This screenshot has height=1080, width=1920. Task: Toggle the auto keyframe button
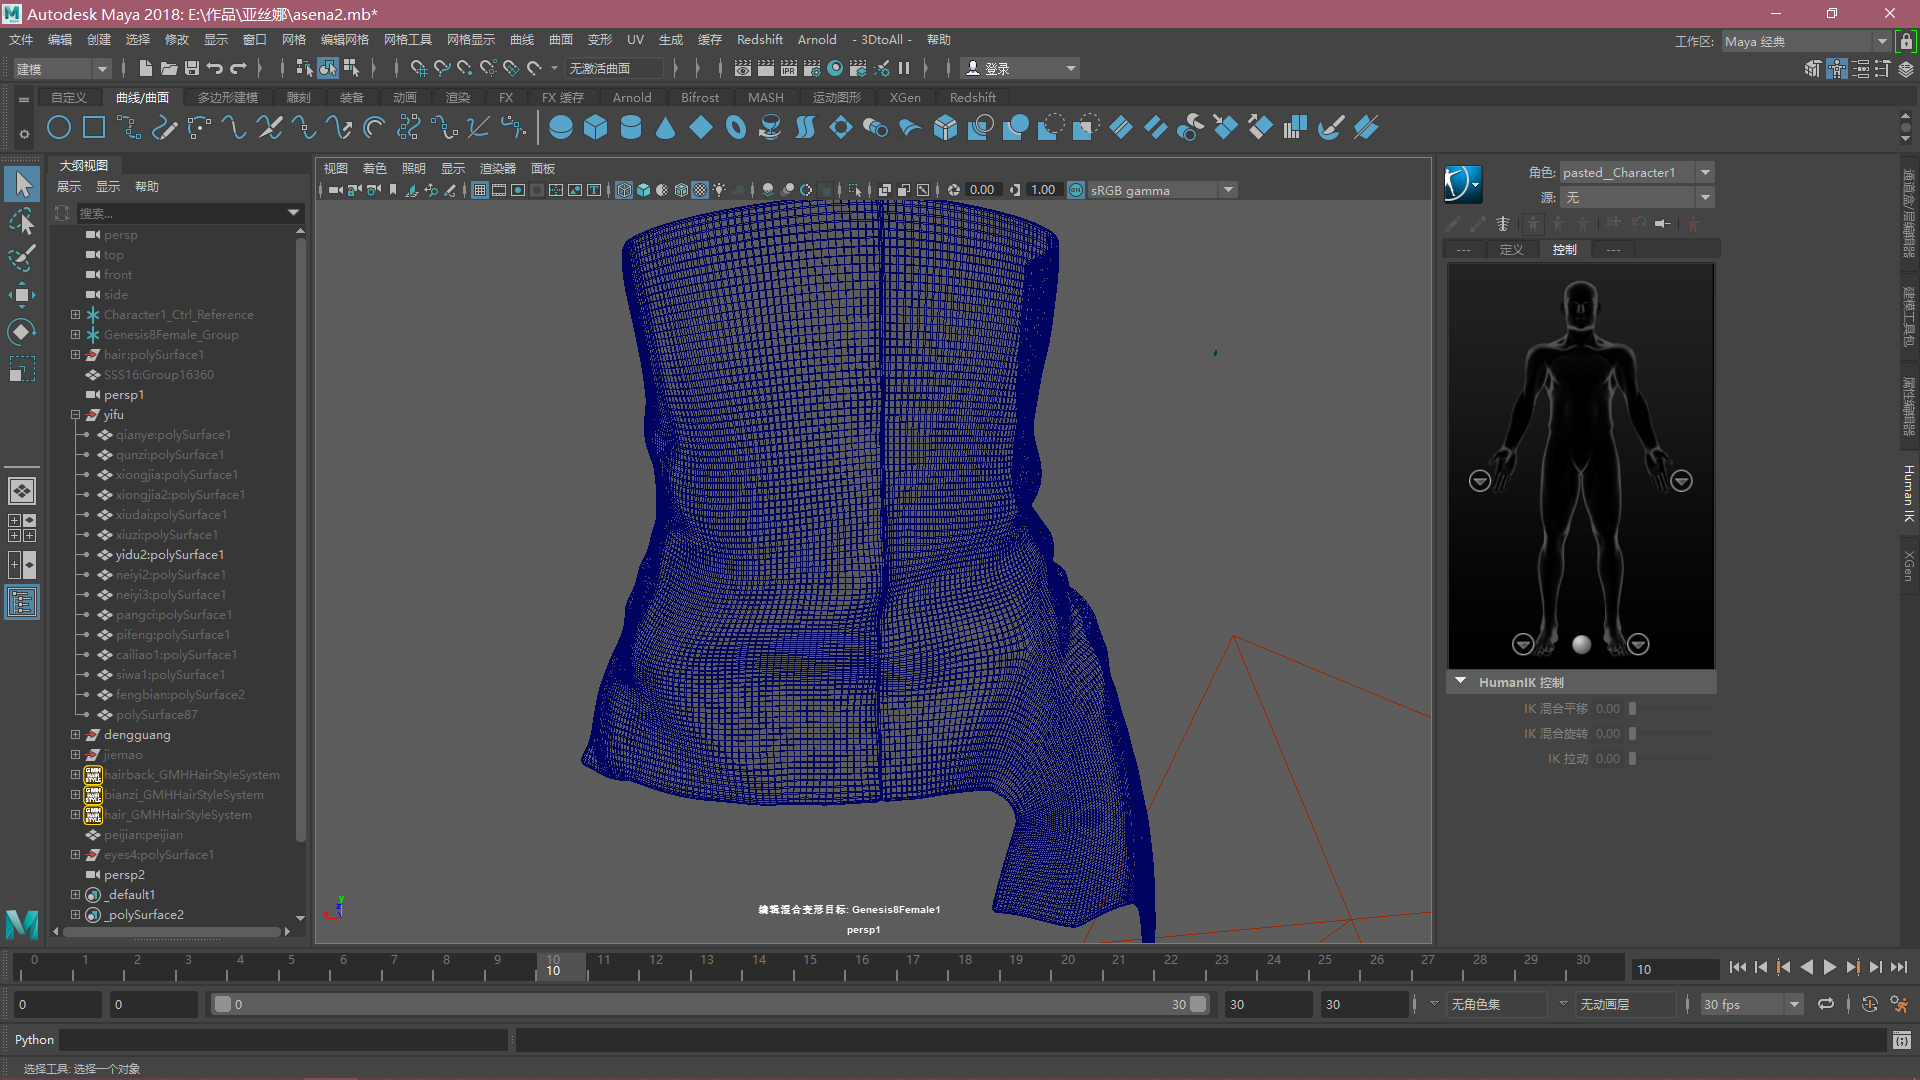click(1870, 1005)
